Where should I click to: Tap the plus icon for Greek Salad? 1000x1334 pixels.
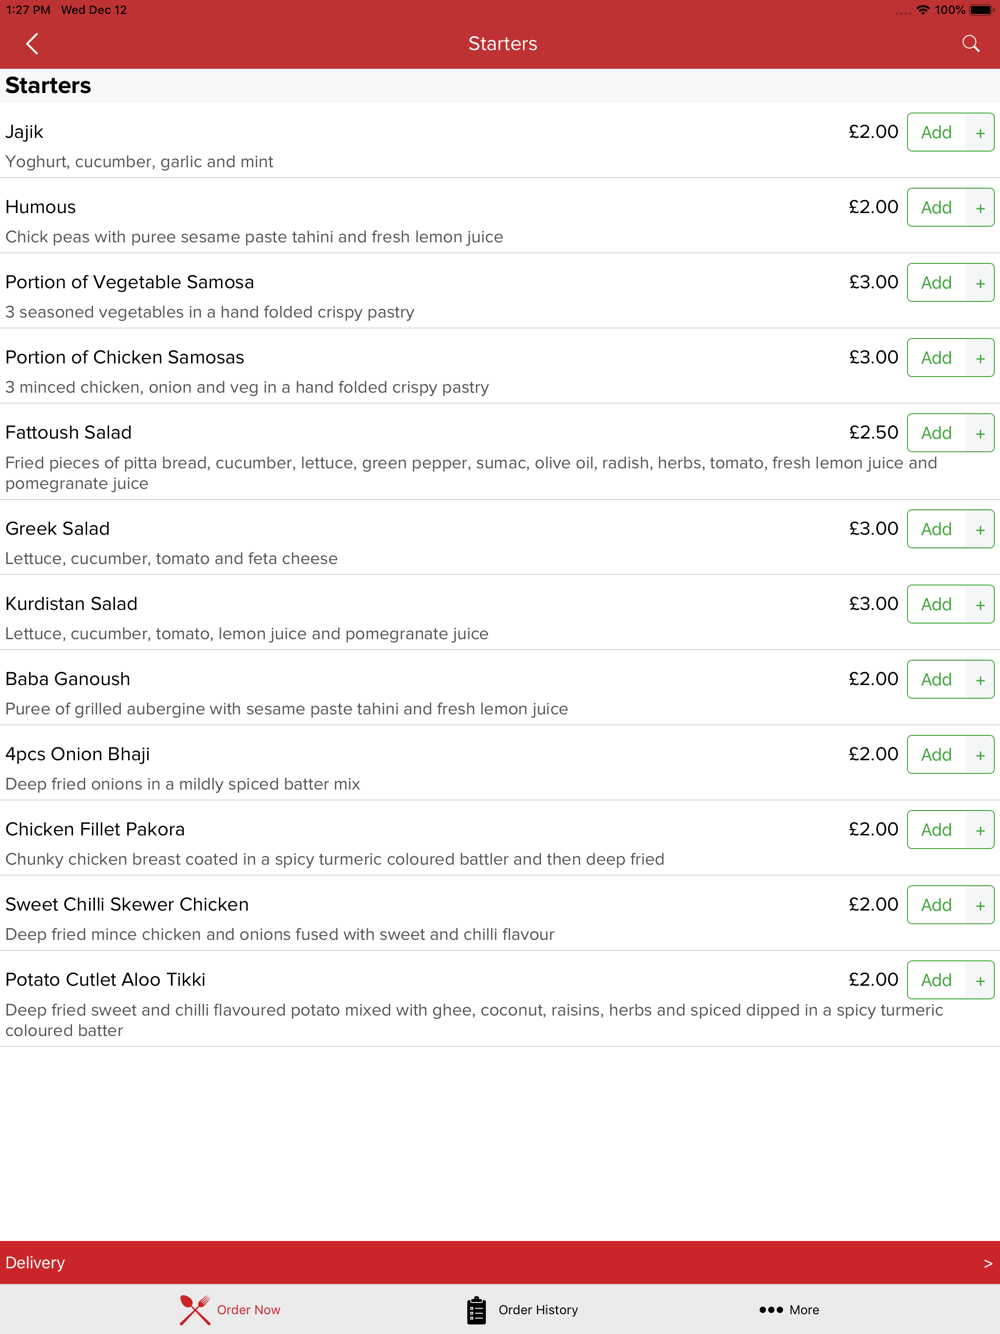click(980, 529)
